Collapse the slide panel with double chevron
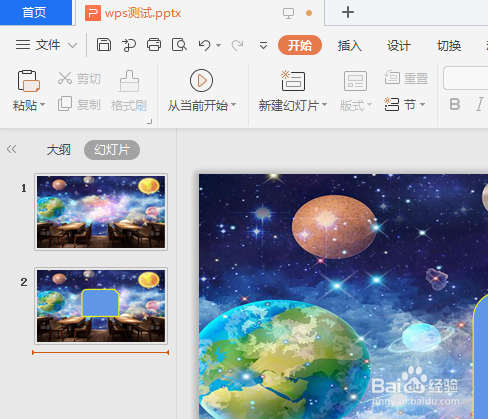 [11, 149]
